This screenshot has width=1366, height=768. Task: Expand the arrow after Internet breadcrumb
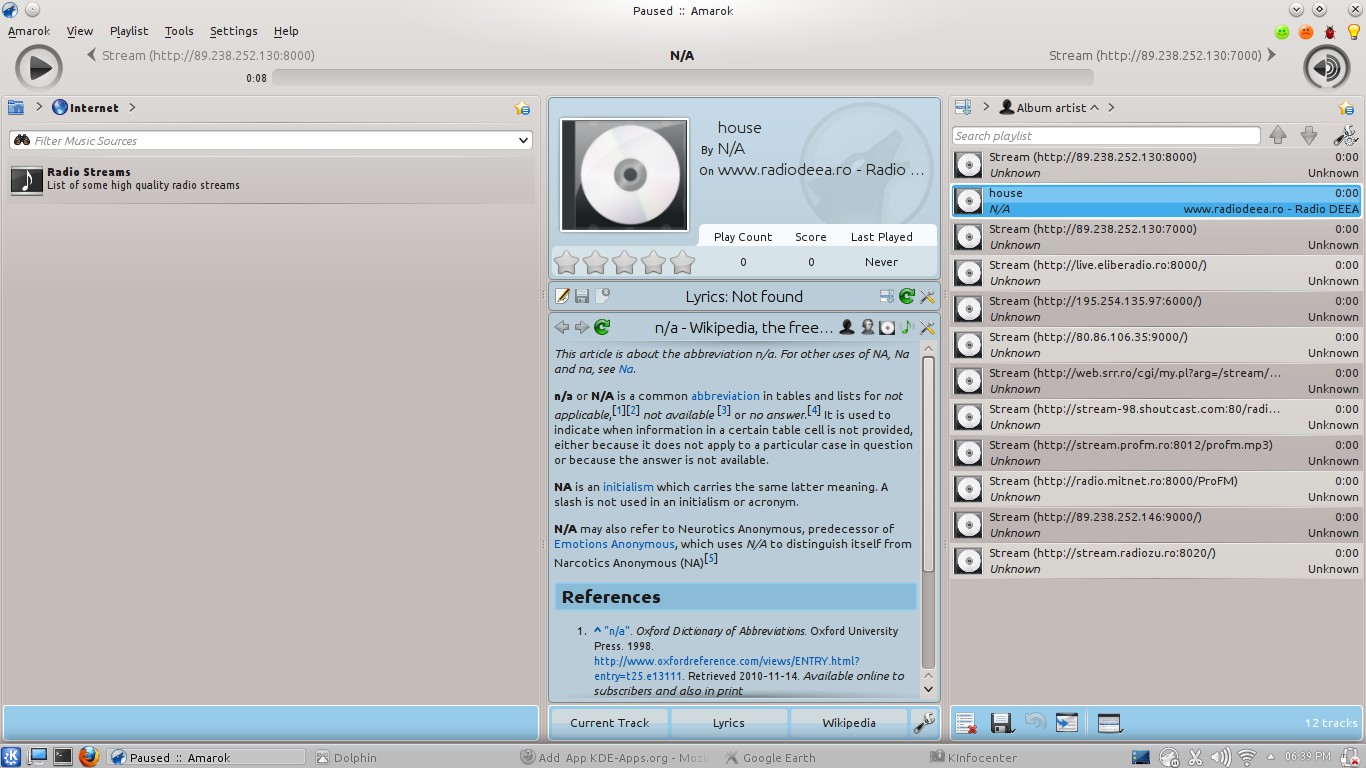click(132, 107)
